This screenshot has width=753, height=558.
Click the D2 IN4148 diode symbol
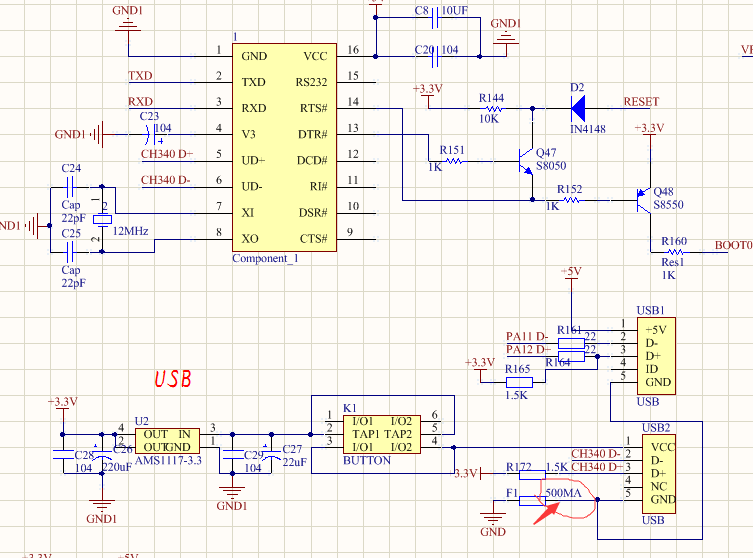click(x=578, y=109)
